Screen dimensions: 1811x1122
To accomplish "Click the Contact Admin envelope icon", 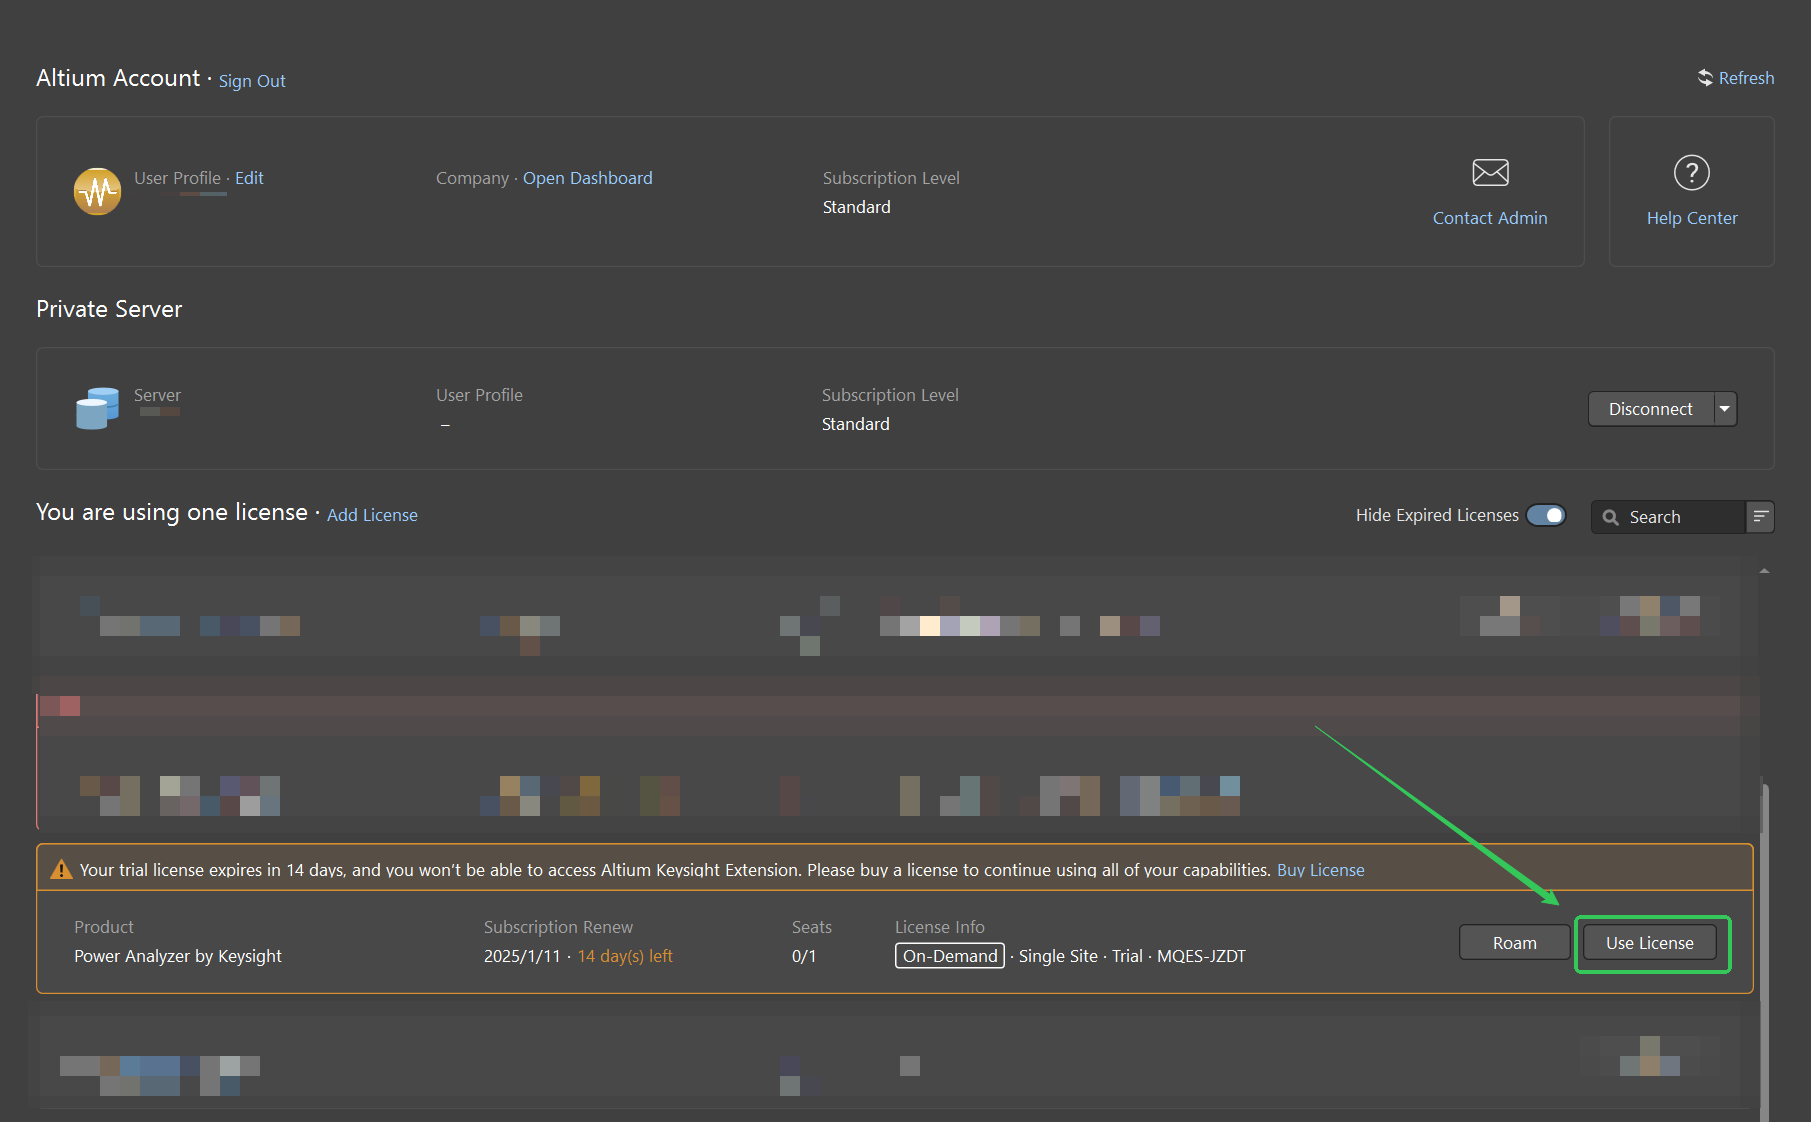I will point(1490,173).
